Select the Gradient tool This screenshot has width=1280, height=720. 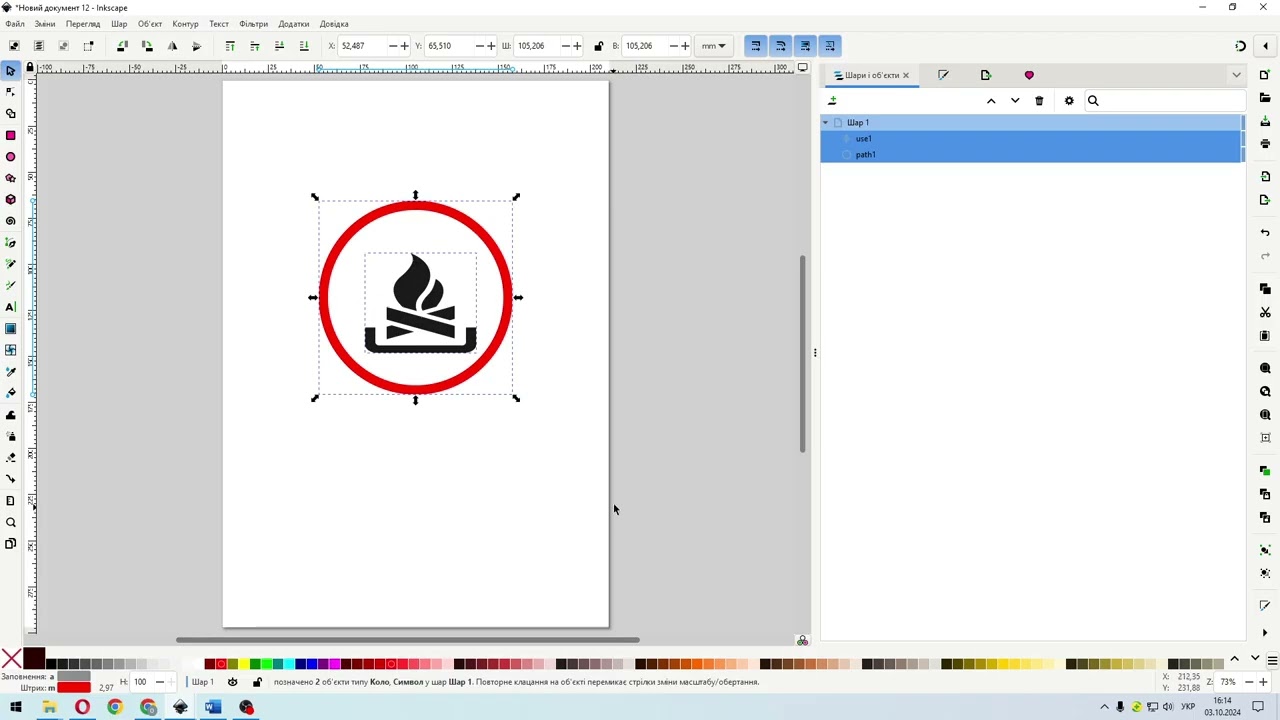point(11,329)
